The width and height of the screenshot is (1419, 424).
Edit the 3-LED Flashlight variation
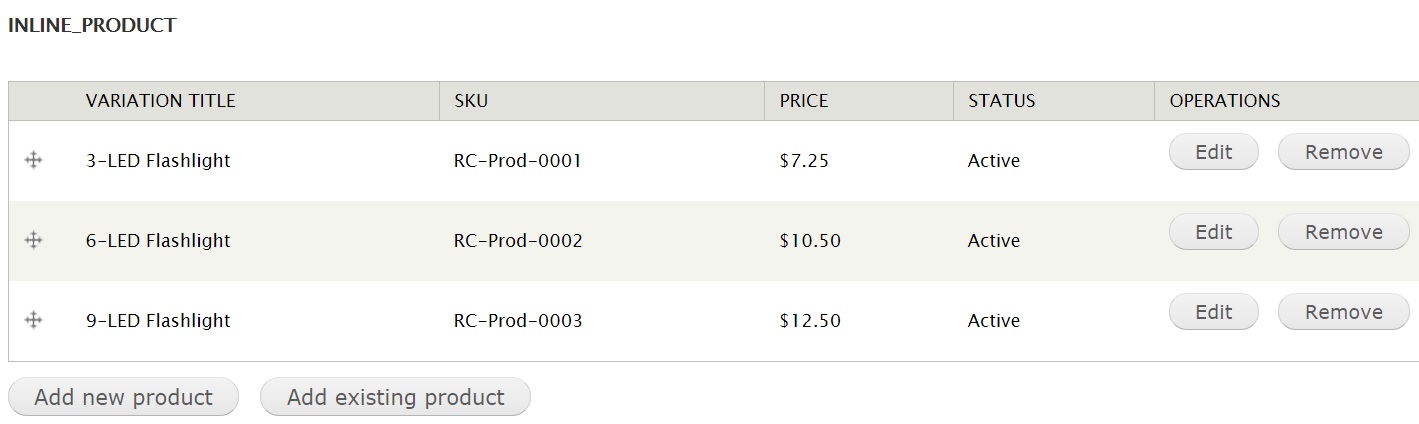click(1213, 152)
